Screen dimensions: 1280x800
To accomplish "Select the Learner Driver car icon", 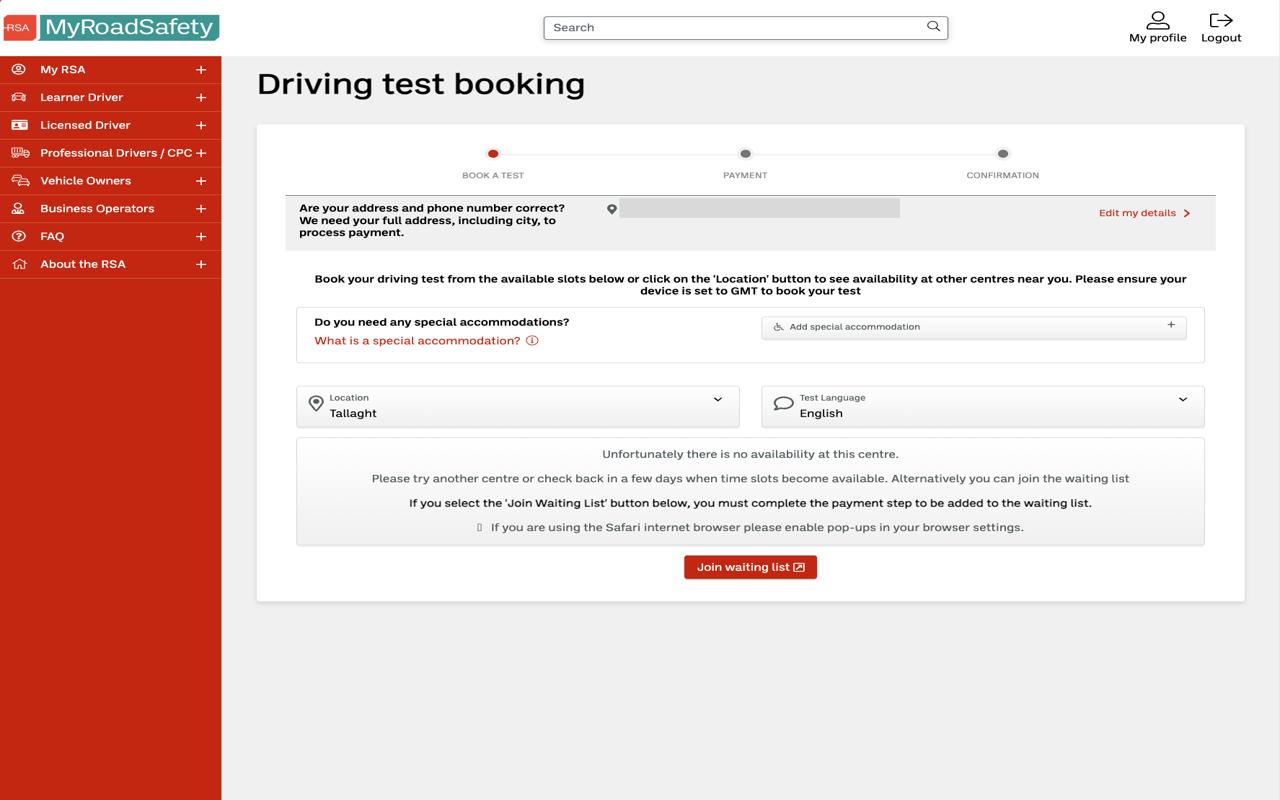I will [18, 97].
